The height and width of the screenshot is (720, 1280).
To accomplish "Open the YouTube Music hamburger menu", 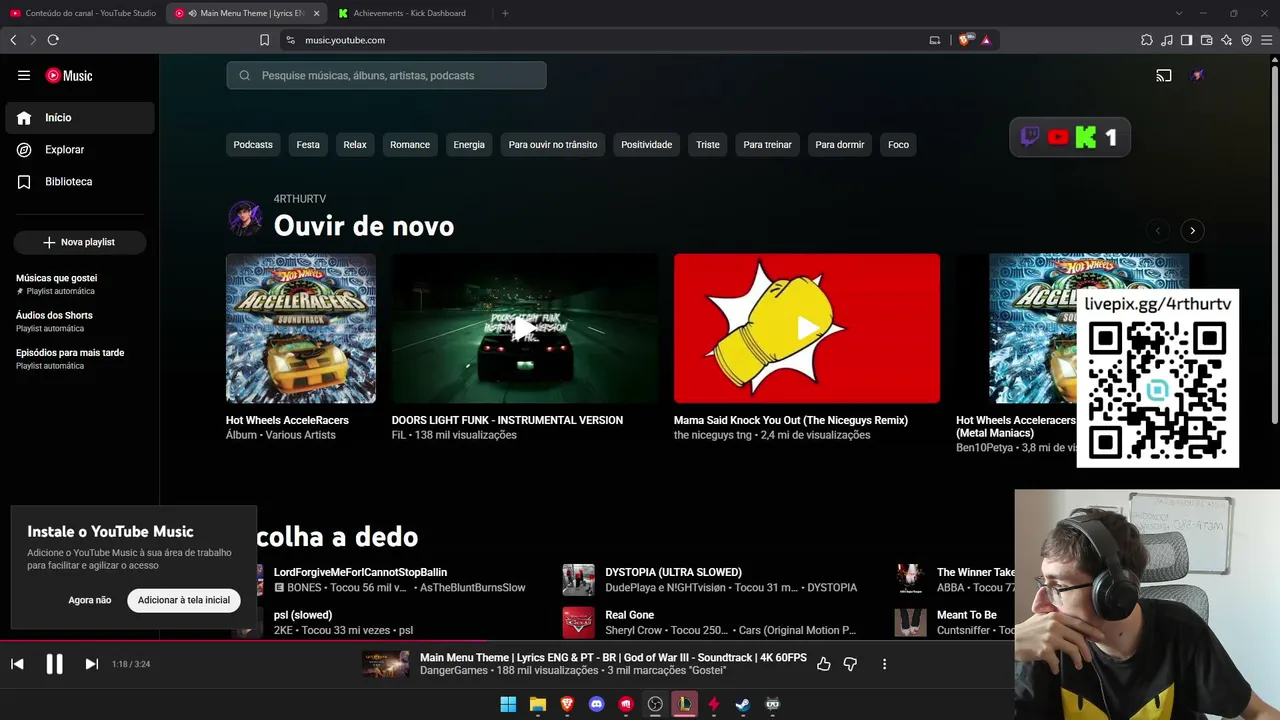I will pyautogui.click(x=24, y=75).
